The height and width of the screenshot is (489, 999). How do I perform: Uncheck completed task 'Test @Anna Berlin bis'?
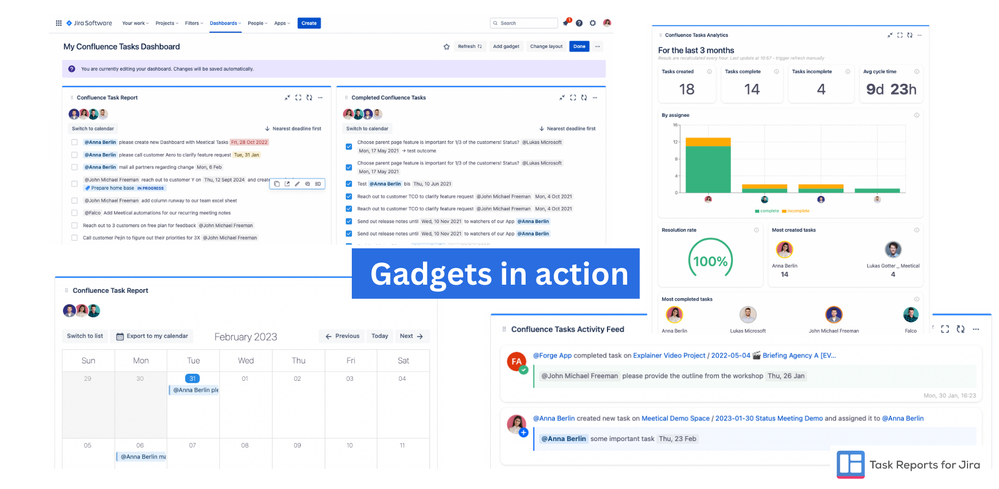click(x=349, y=184)
